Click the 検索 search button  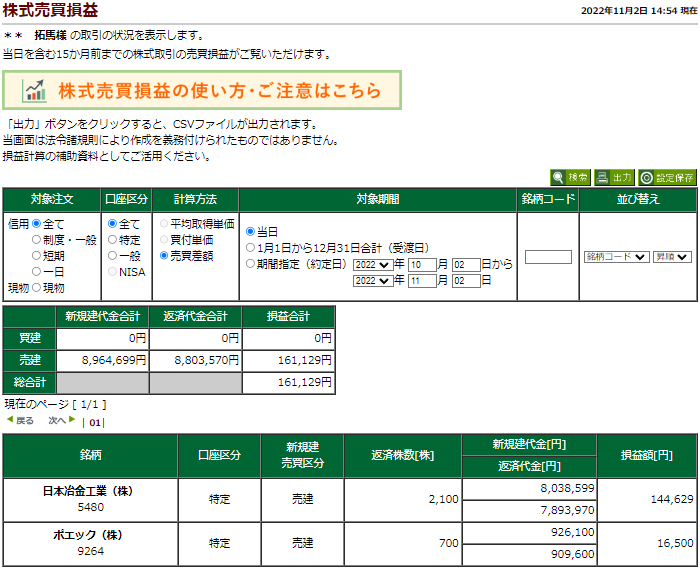tap(570, 178)
